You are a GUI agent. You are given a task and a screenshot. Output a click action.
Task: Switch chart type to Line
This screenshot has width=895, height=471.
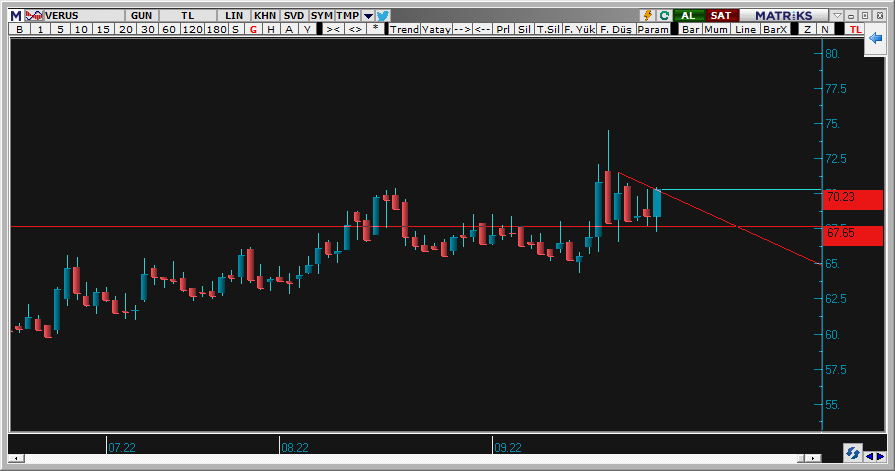click(x=745, y=29)
